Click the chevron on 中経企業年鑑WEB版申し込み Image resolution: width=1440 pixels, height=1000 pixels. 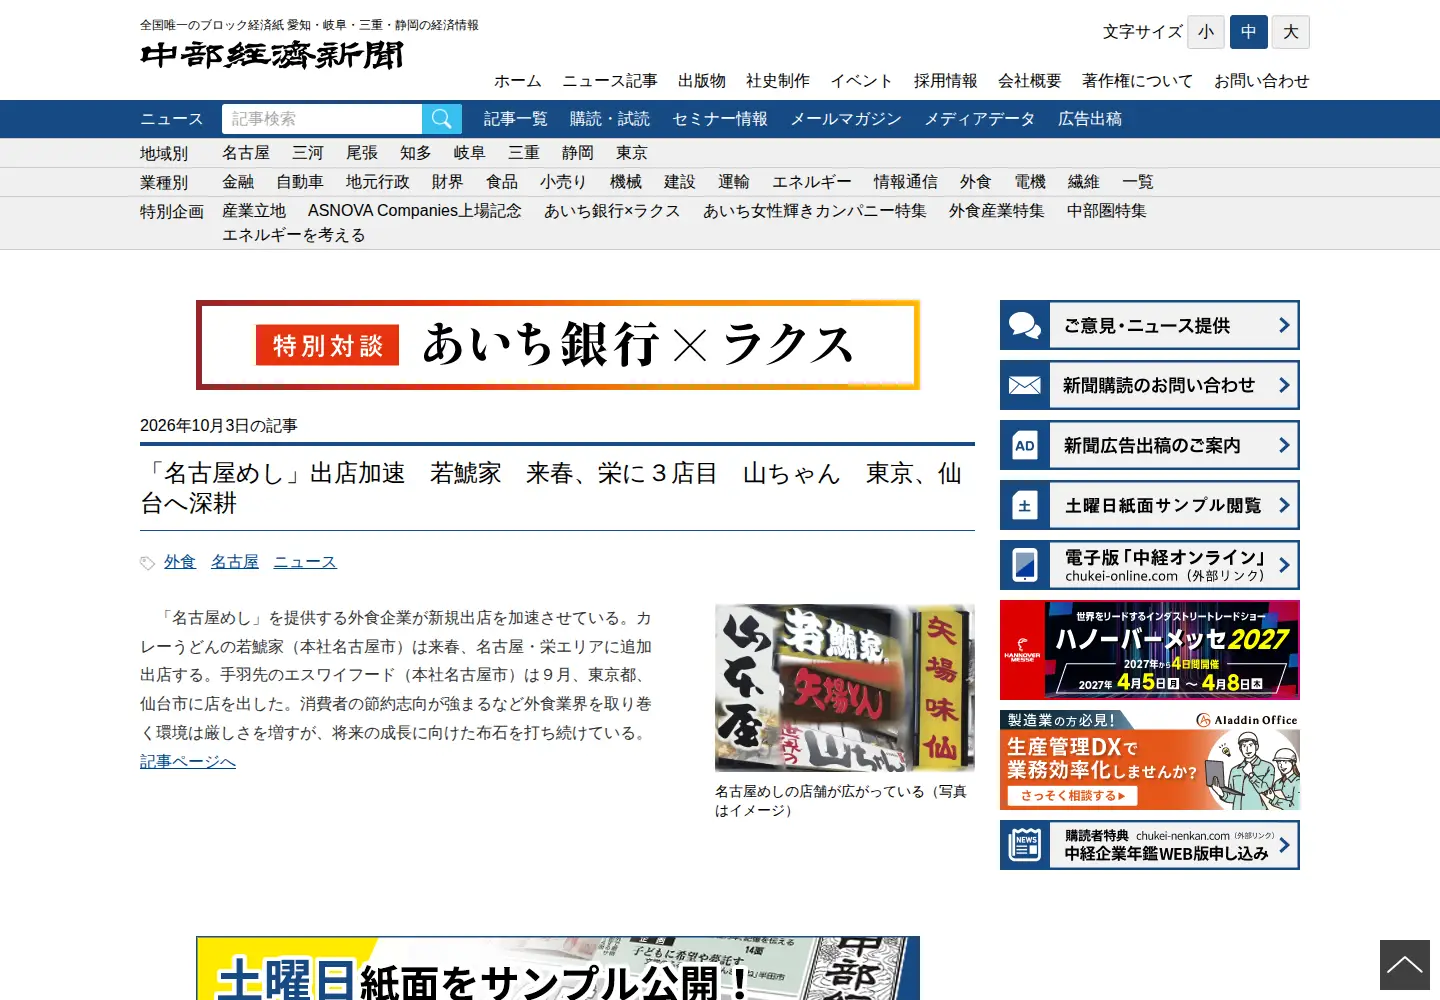[1284, 845]
